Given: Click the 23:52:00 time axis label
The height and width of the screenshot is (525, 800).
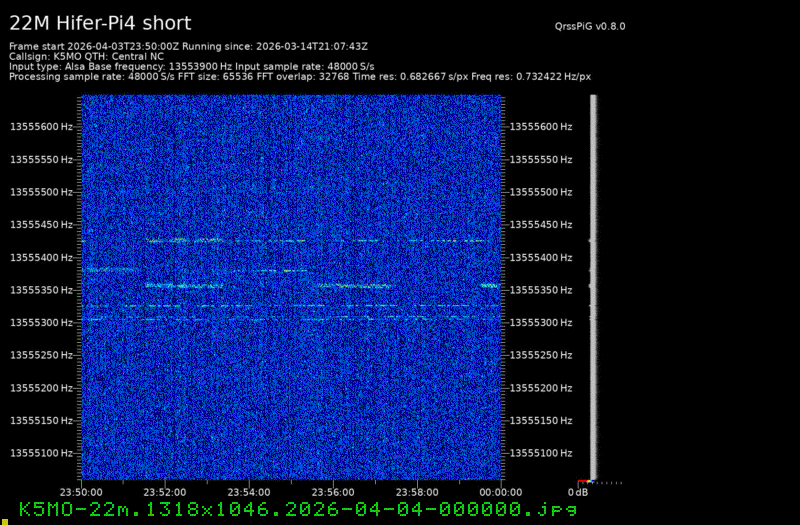Looking at the screenshot, I should coord(165,492).
